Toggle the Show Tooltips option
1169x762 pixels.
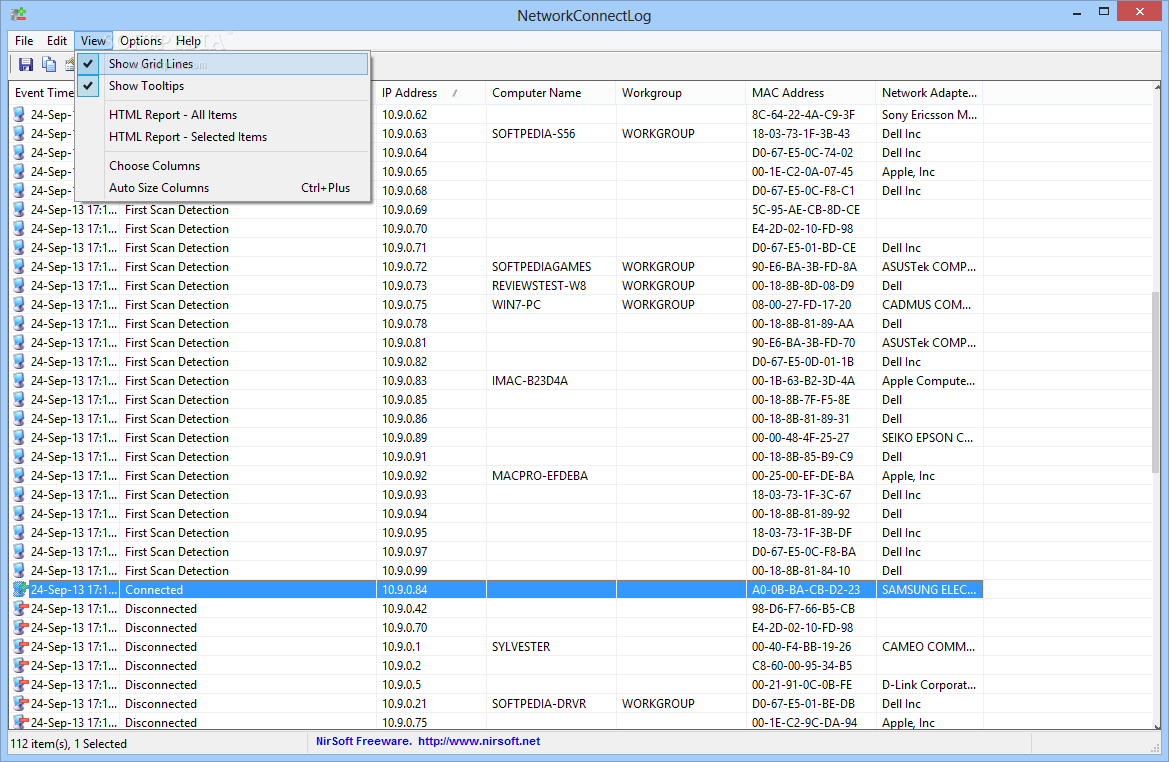click(x=223, y=86)
